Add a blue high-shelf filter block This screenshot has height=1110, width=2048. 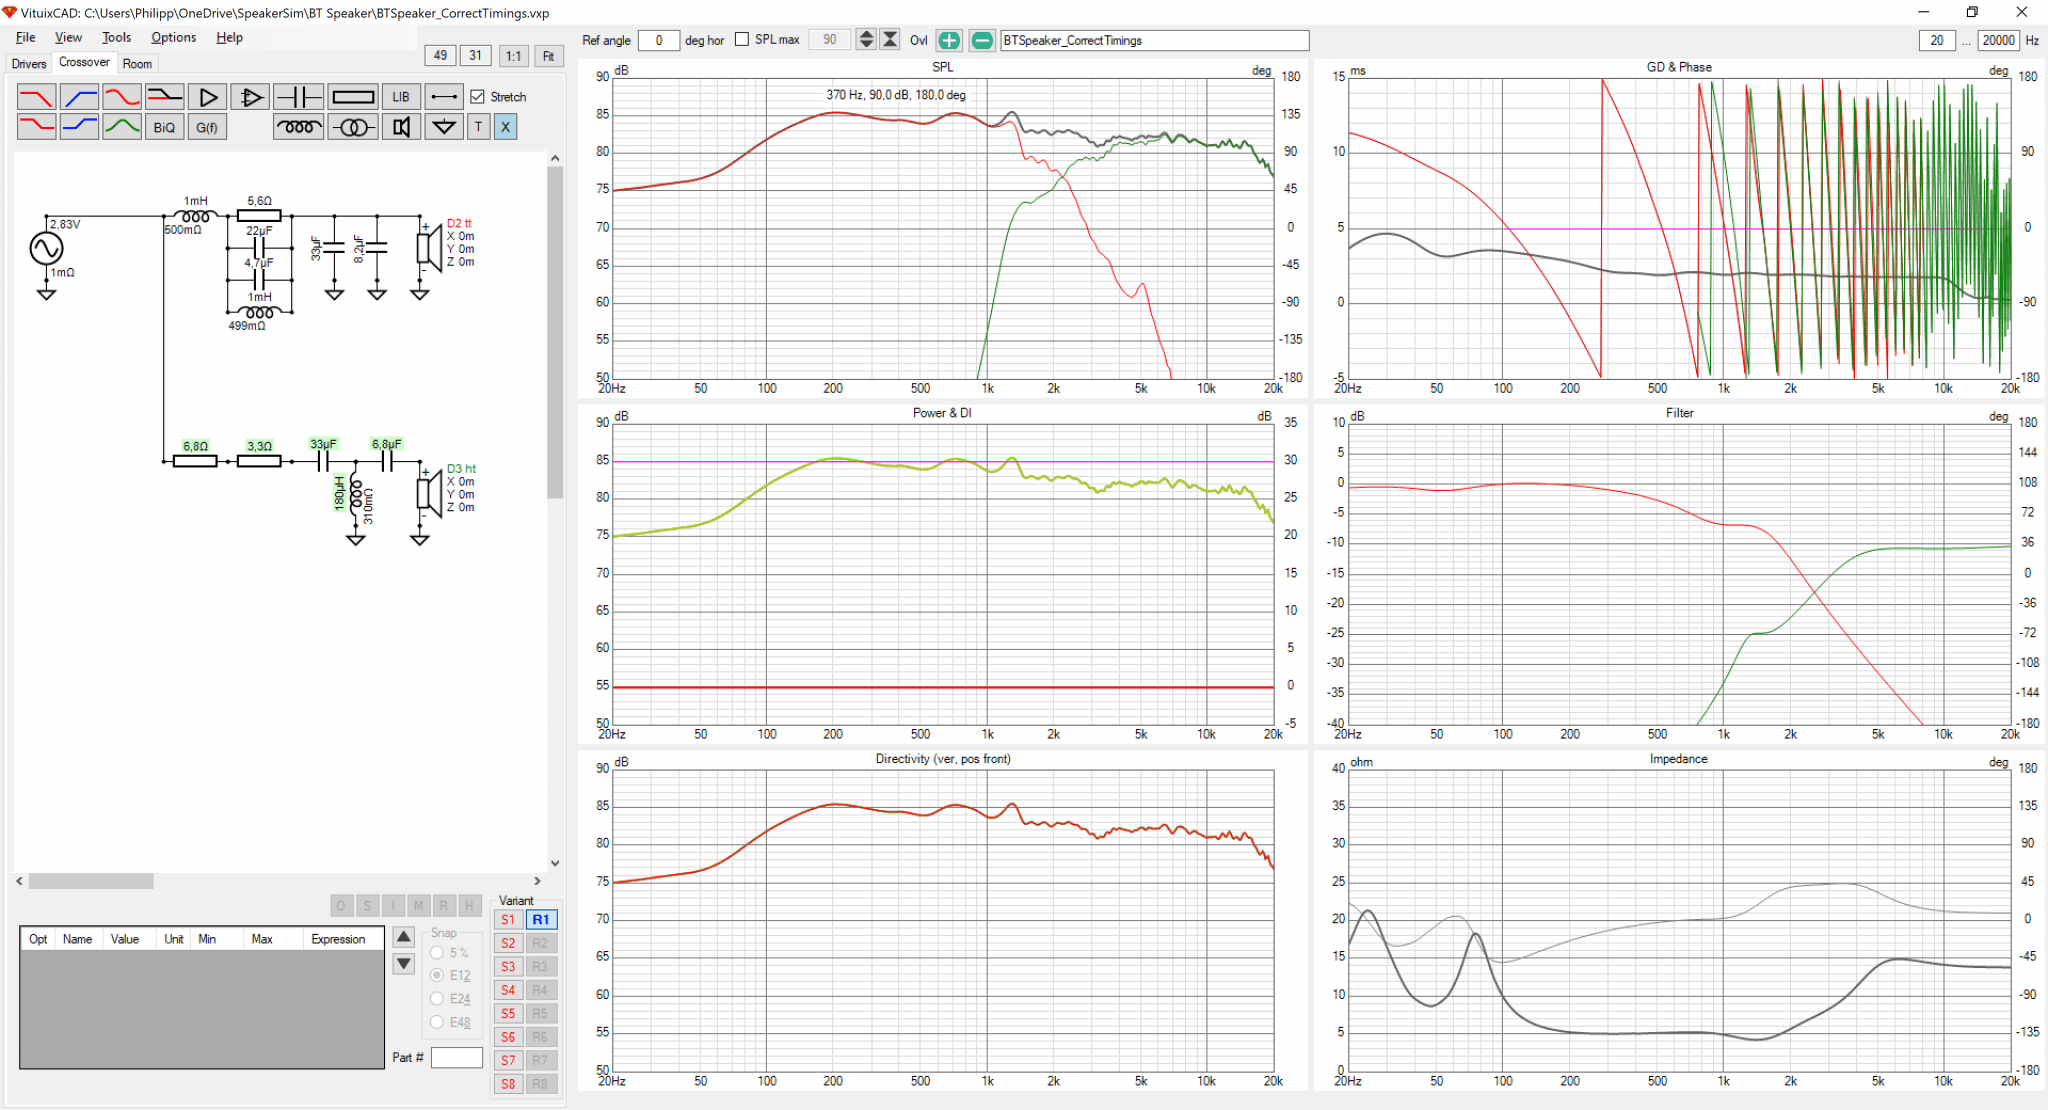79,127
